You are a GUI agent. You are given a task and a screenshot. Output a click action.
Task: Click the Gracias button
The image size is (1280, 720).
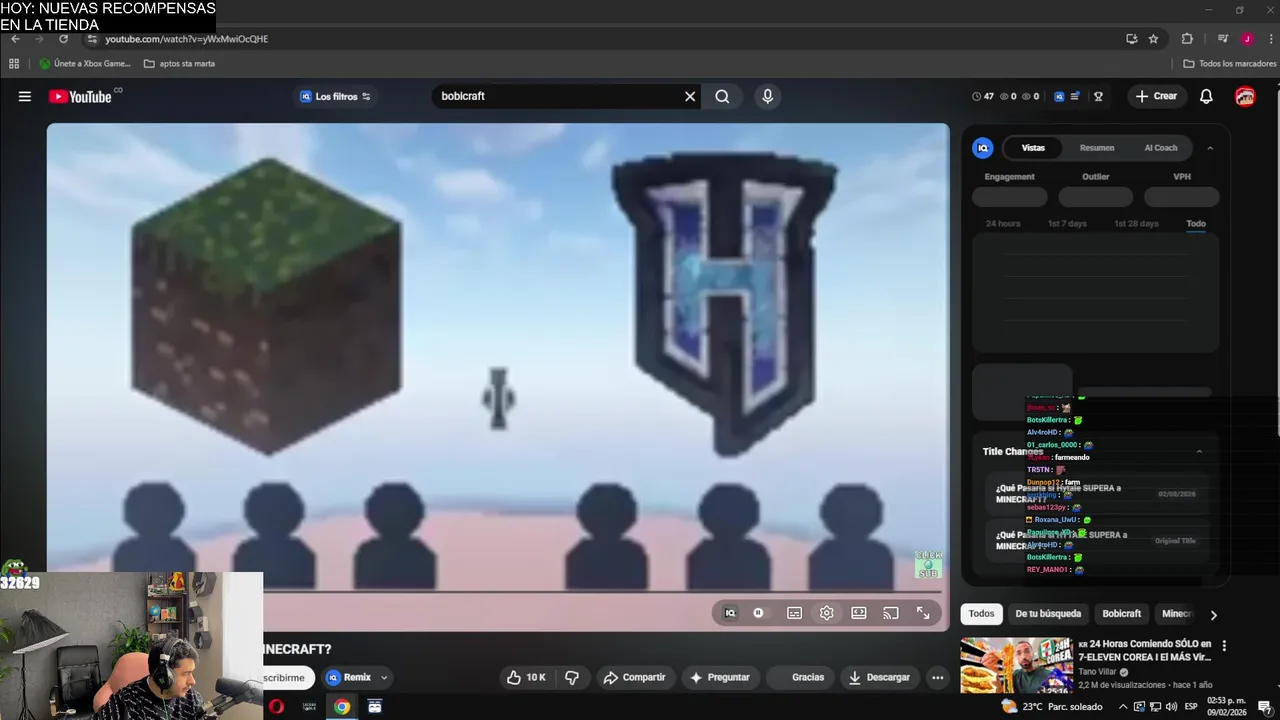(800, 677)
